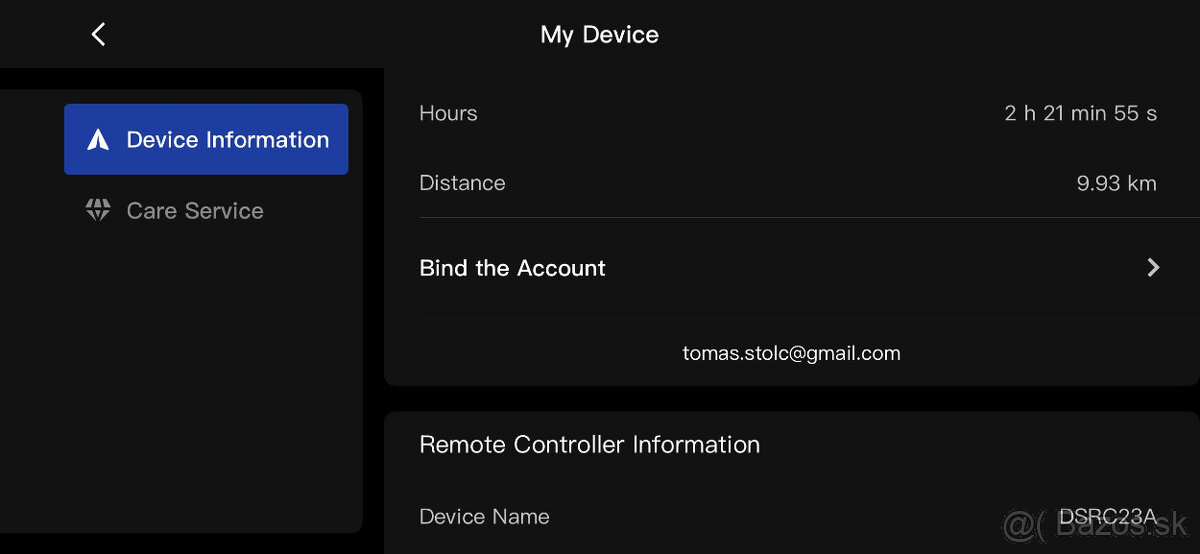Click the Remote Controller Information heading

coord(589,444)
